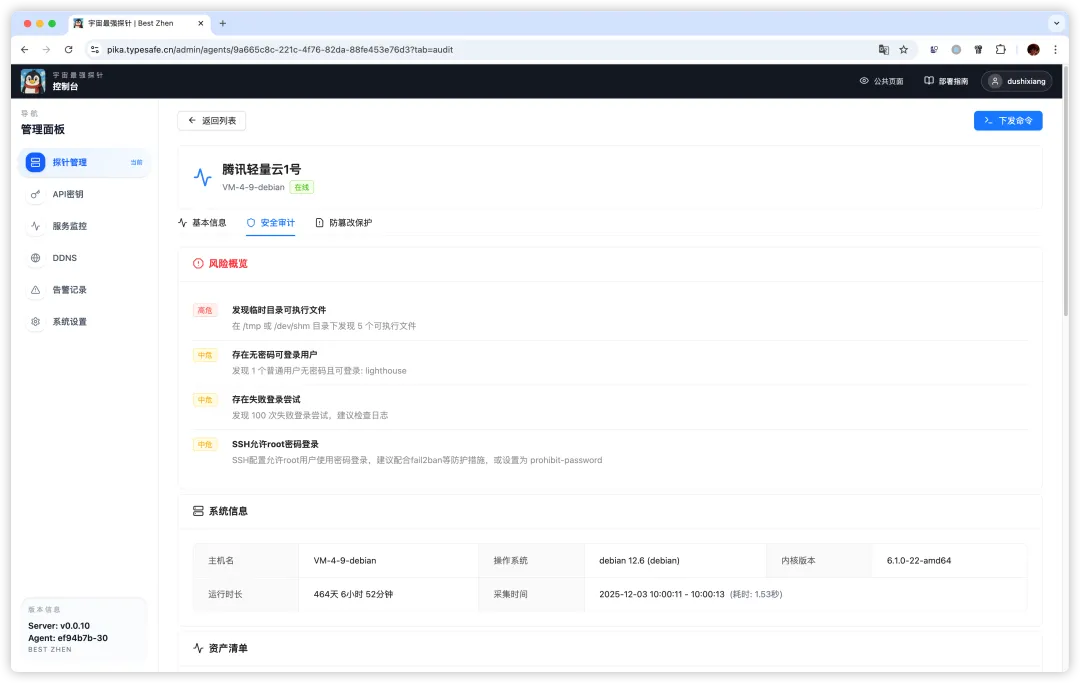The width and height of the screenshot is (1080, 683).
Task: Close the 宇宙最强探针 tab
Action: [x=200, y=23]
